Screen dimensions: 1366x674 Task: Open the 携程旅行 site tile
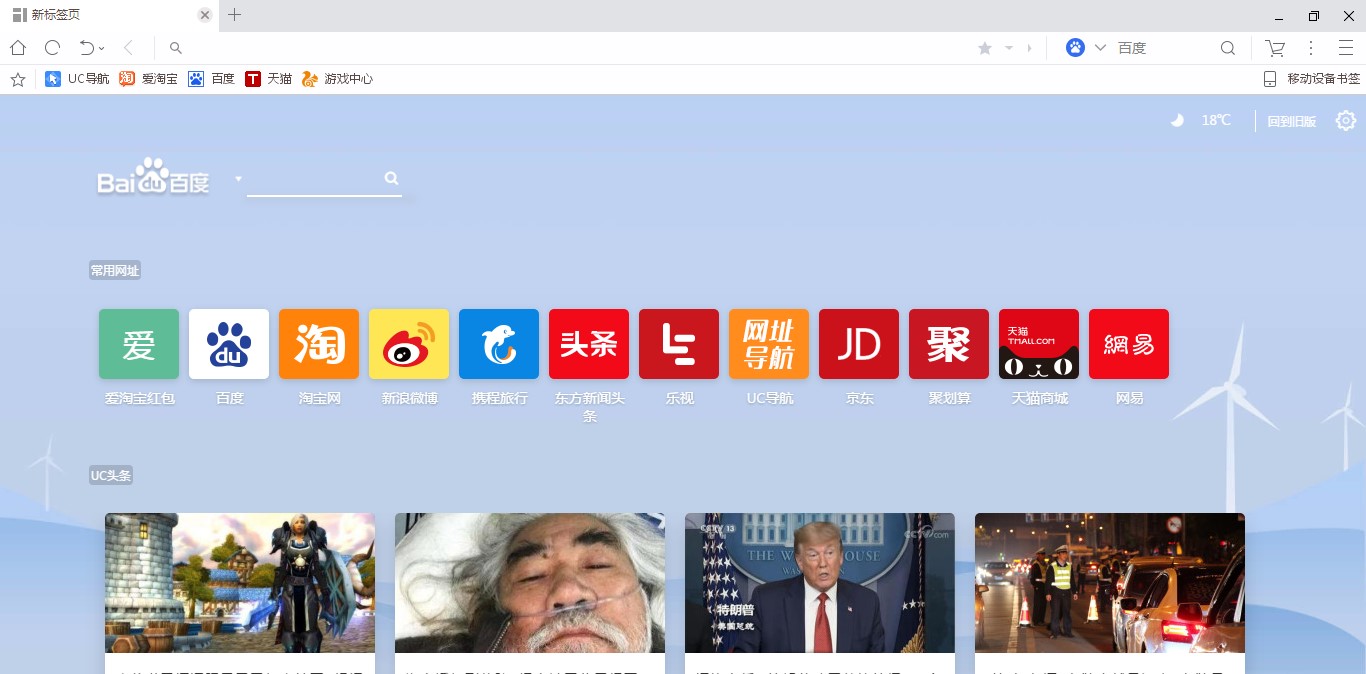pos(499,344)
